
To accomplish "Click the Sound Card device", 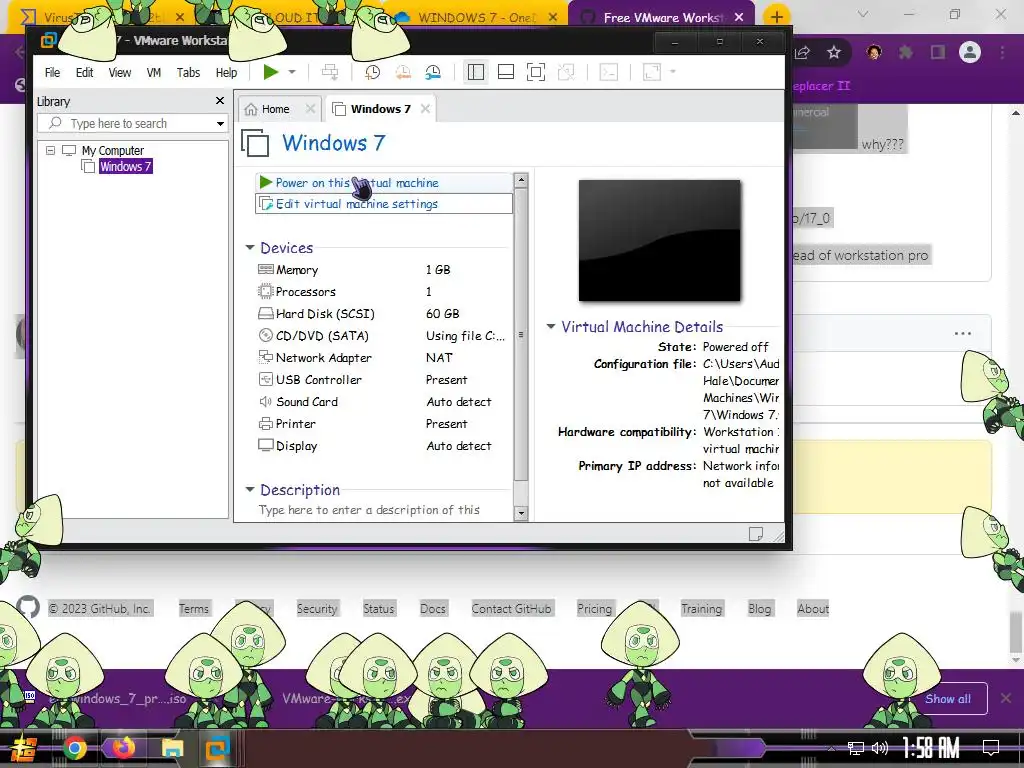I will pos(382,402).
